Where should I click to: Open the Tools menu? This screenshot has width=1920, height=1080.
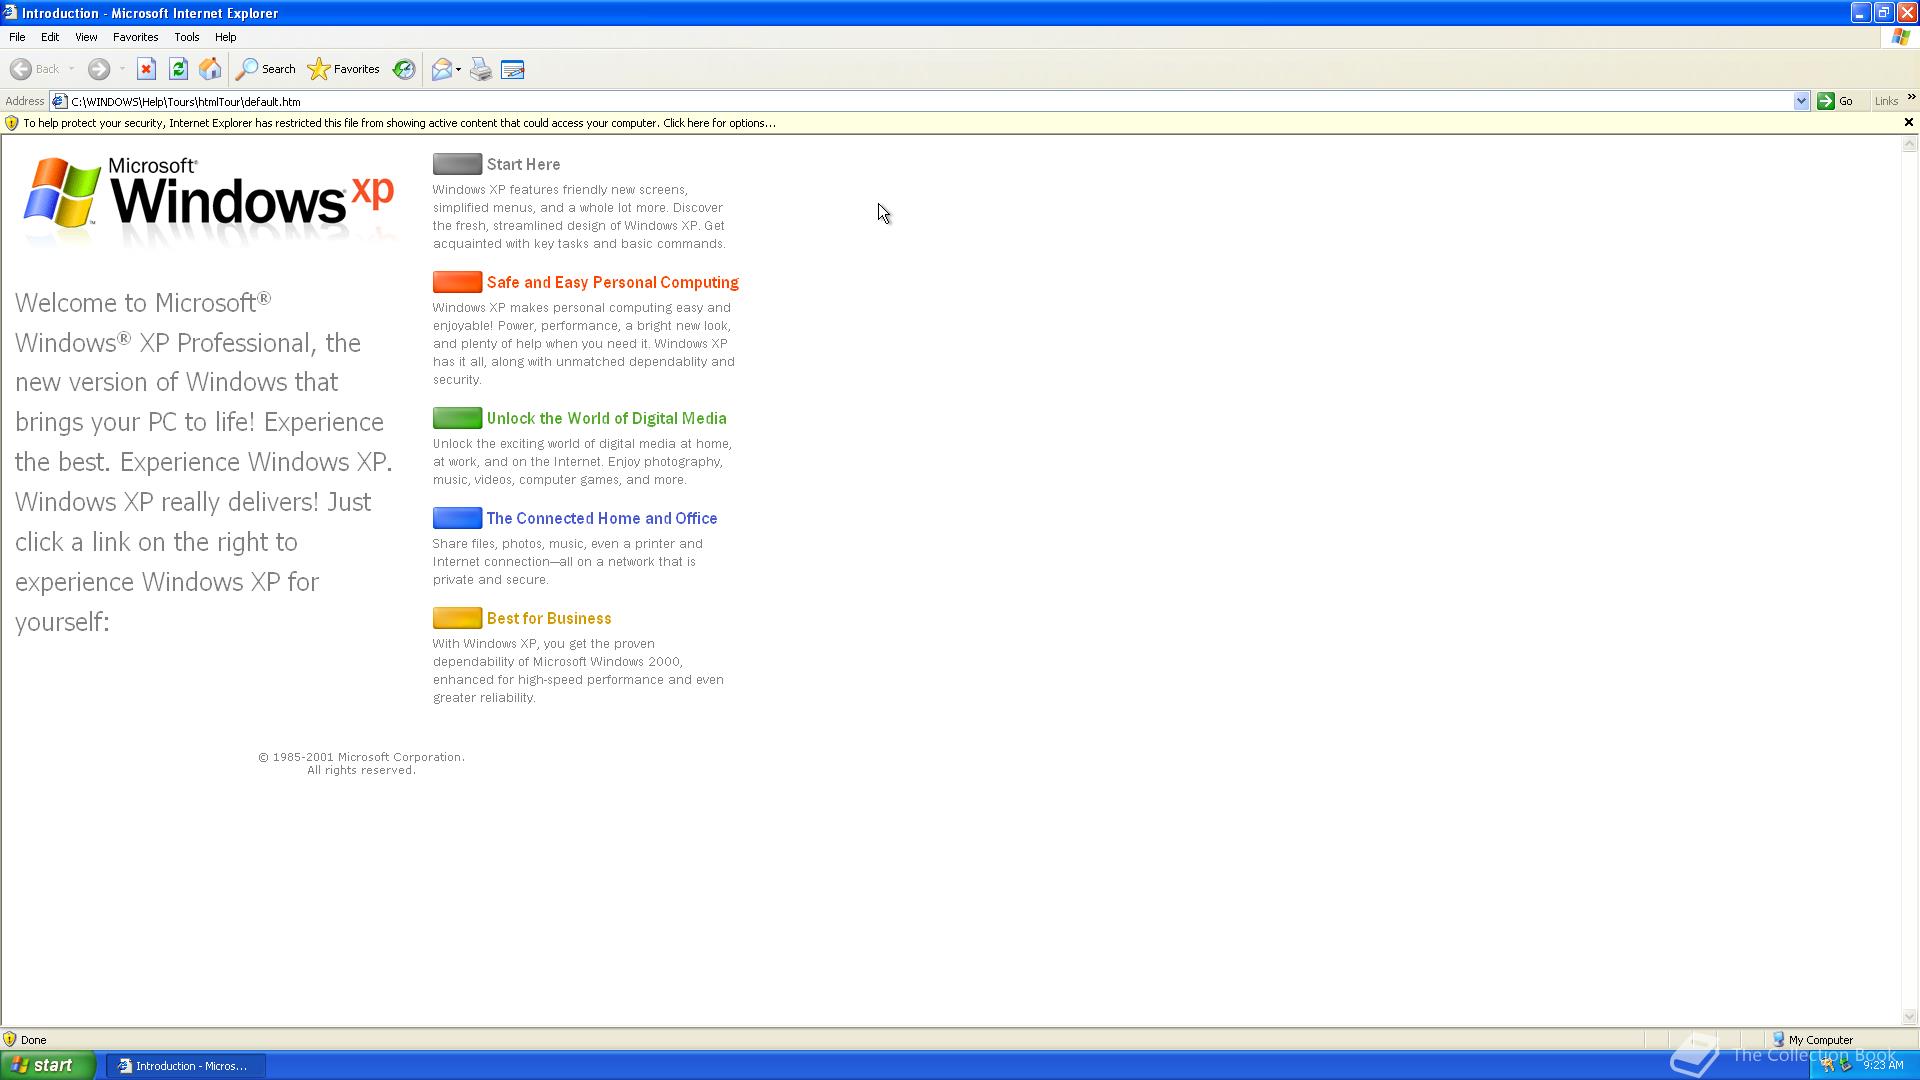pos(186,37)
